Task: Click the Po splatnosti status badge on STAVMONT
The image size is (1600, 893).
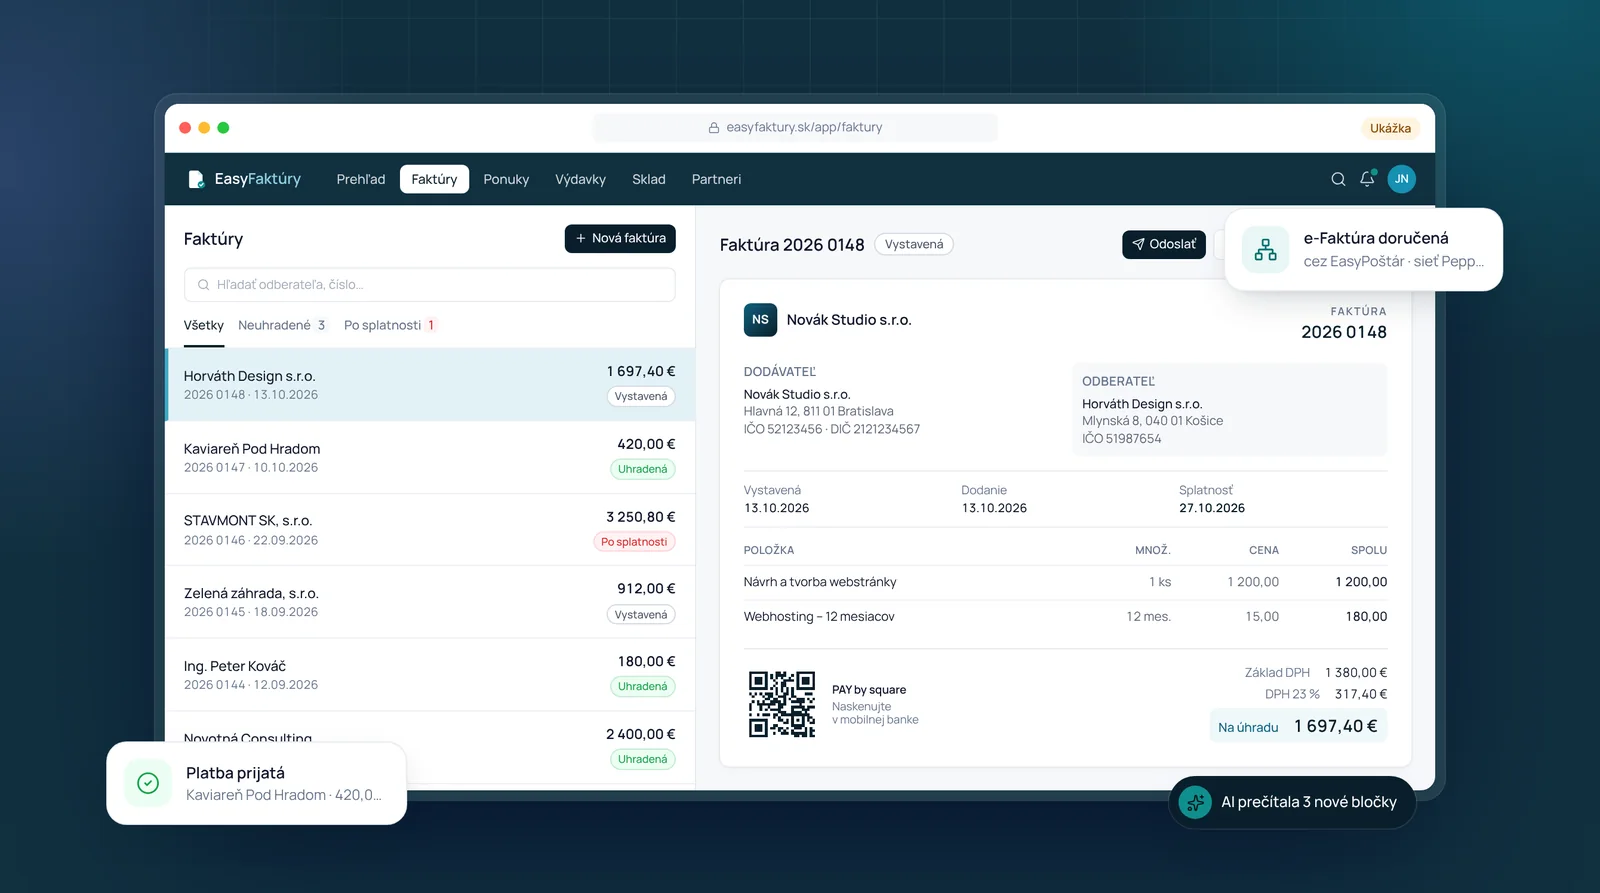Action: (634, 542)
